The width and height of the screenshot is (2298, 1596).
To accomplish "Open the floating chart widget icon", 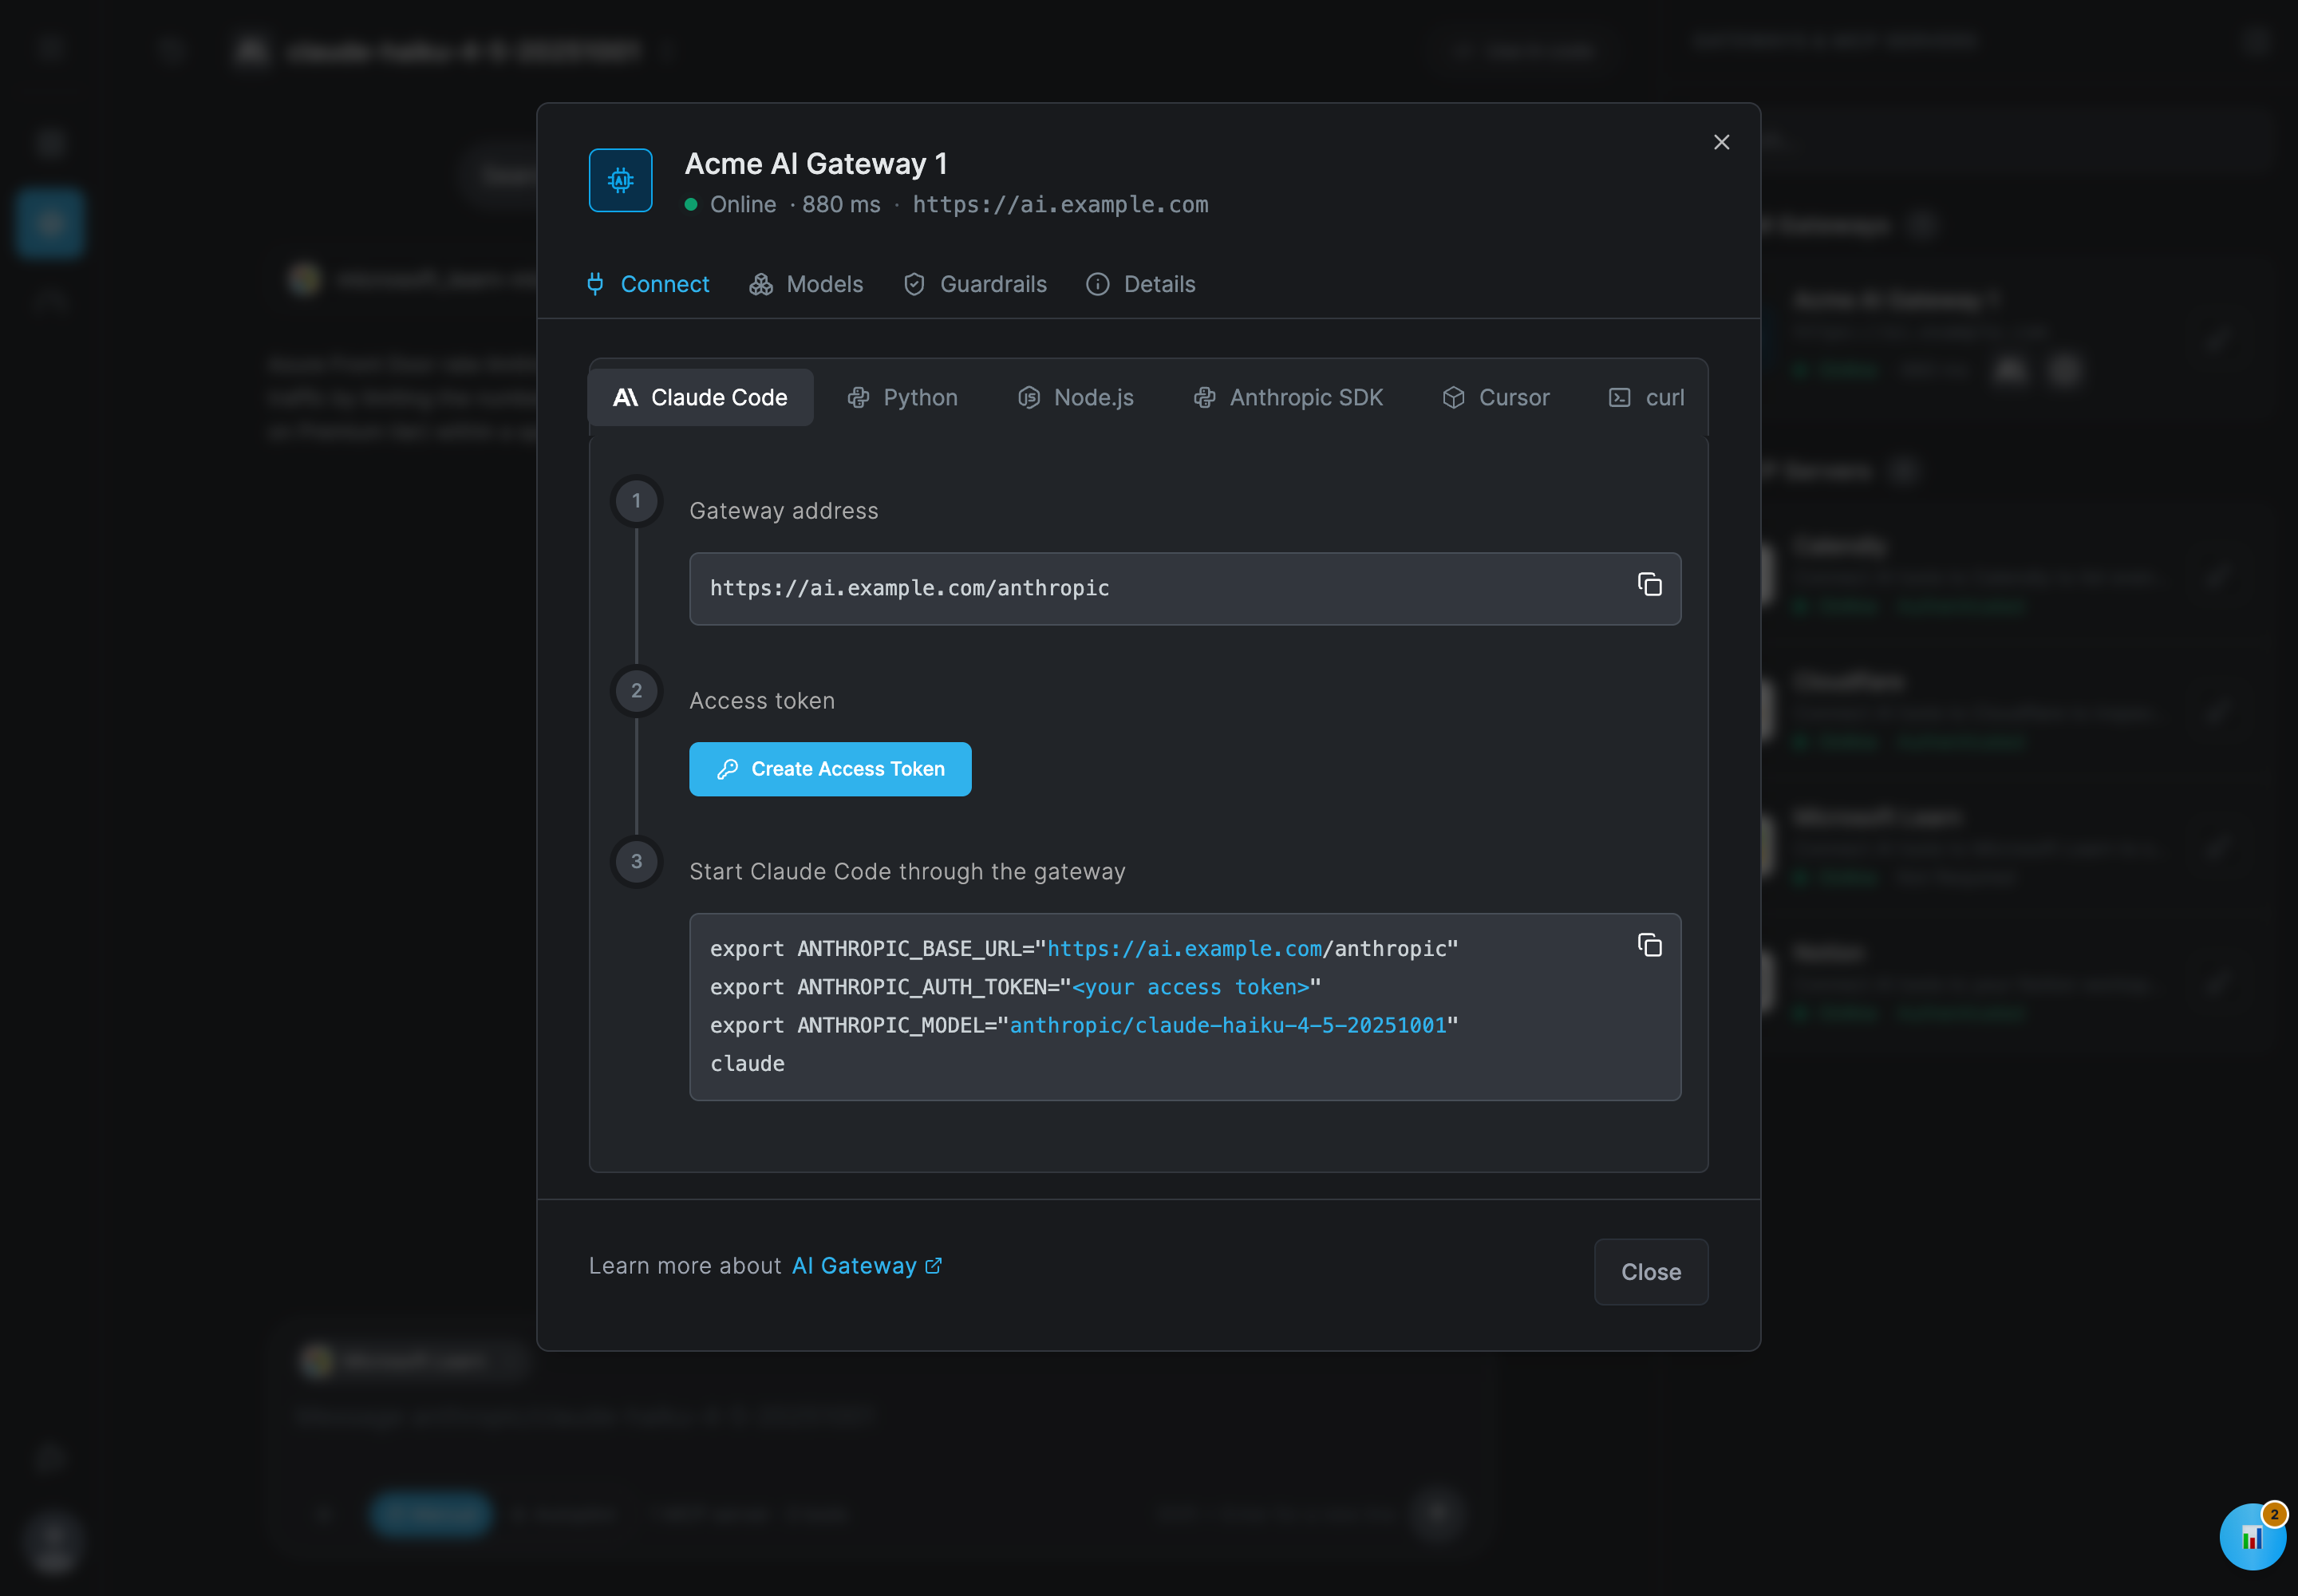I will [2252, 1537].
